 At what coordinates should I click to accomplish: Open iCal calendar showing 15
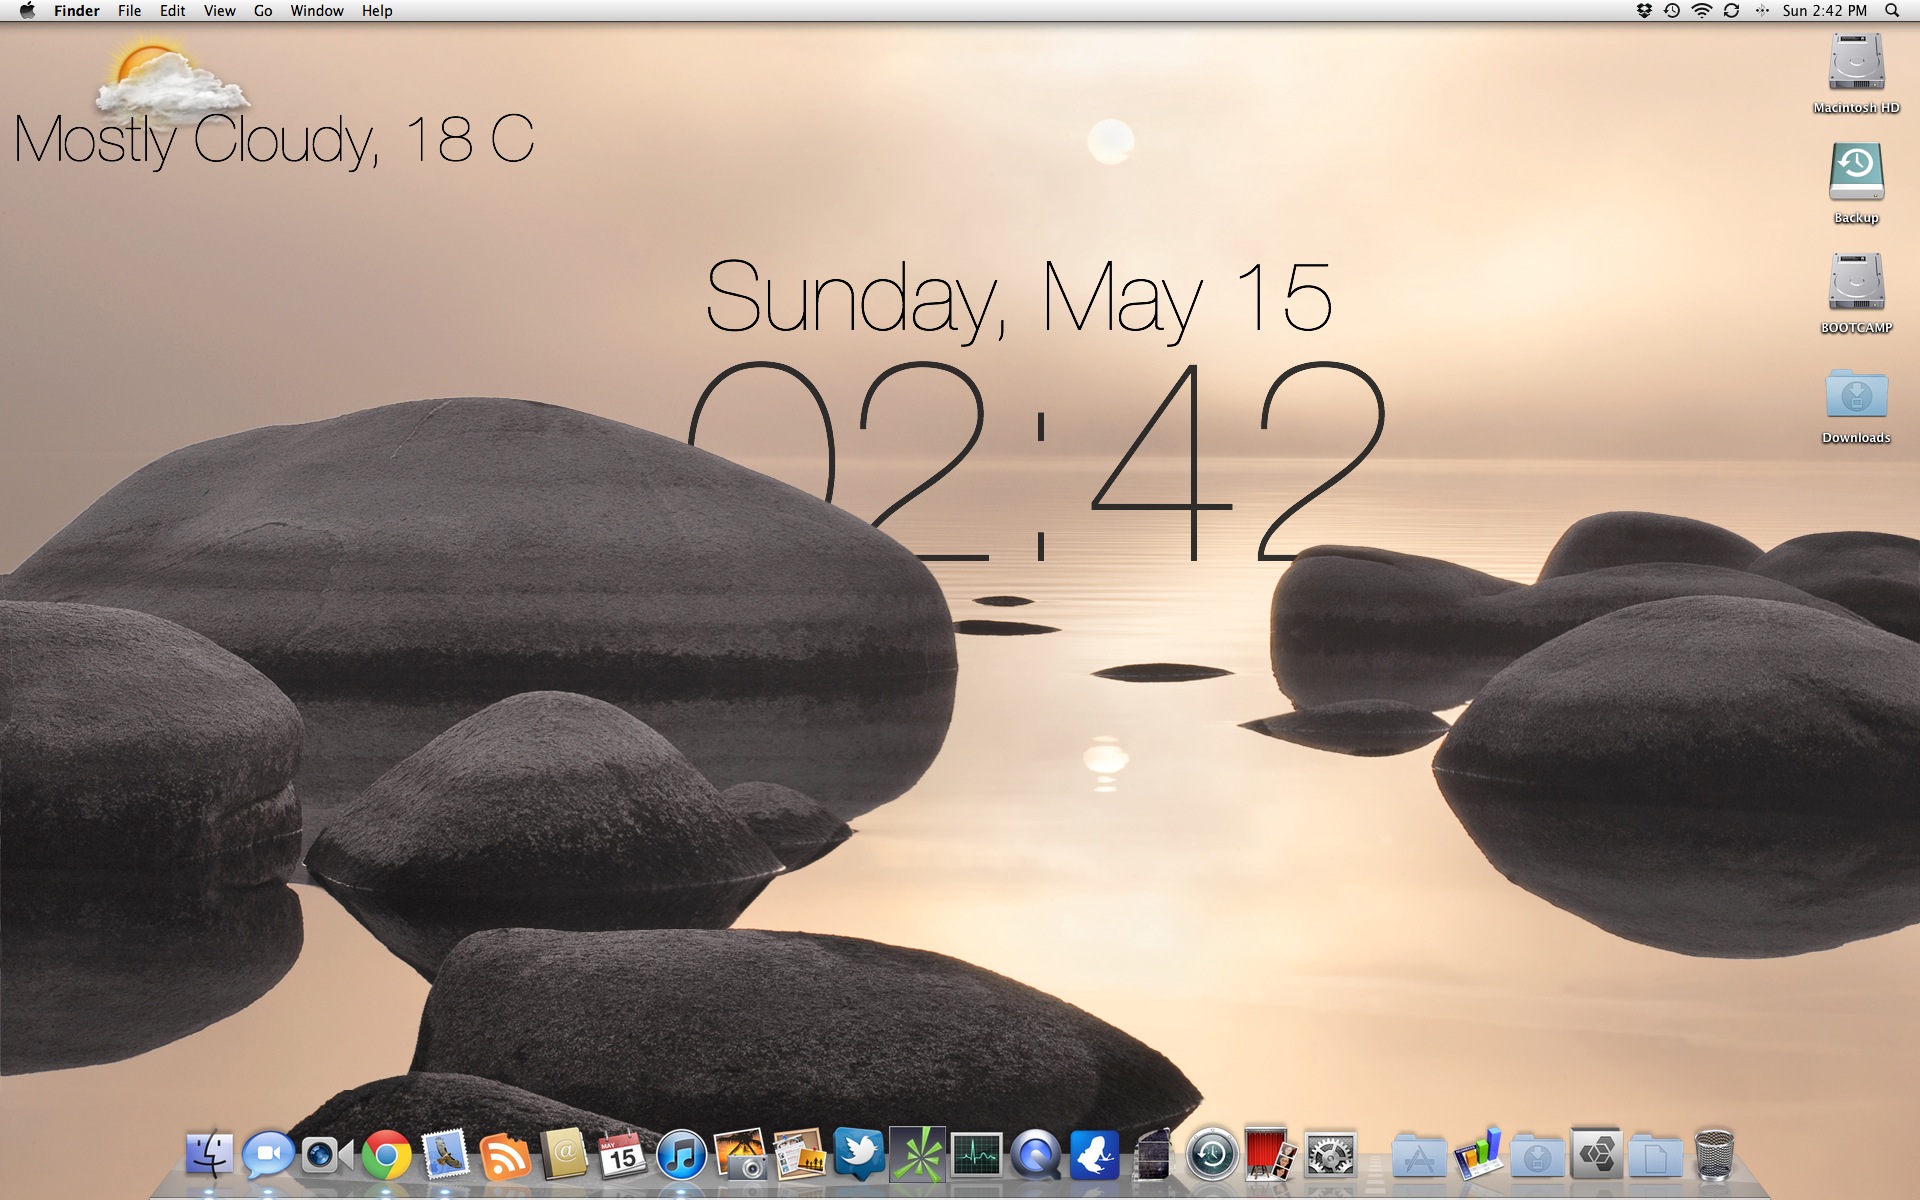[622, 1156]
